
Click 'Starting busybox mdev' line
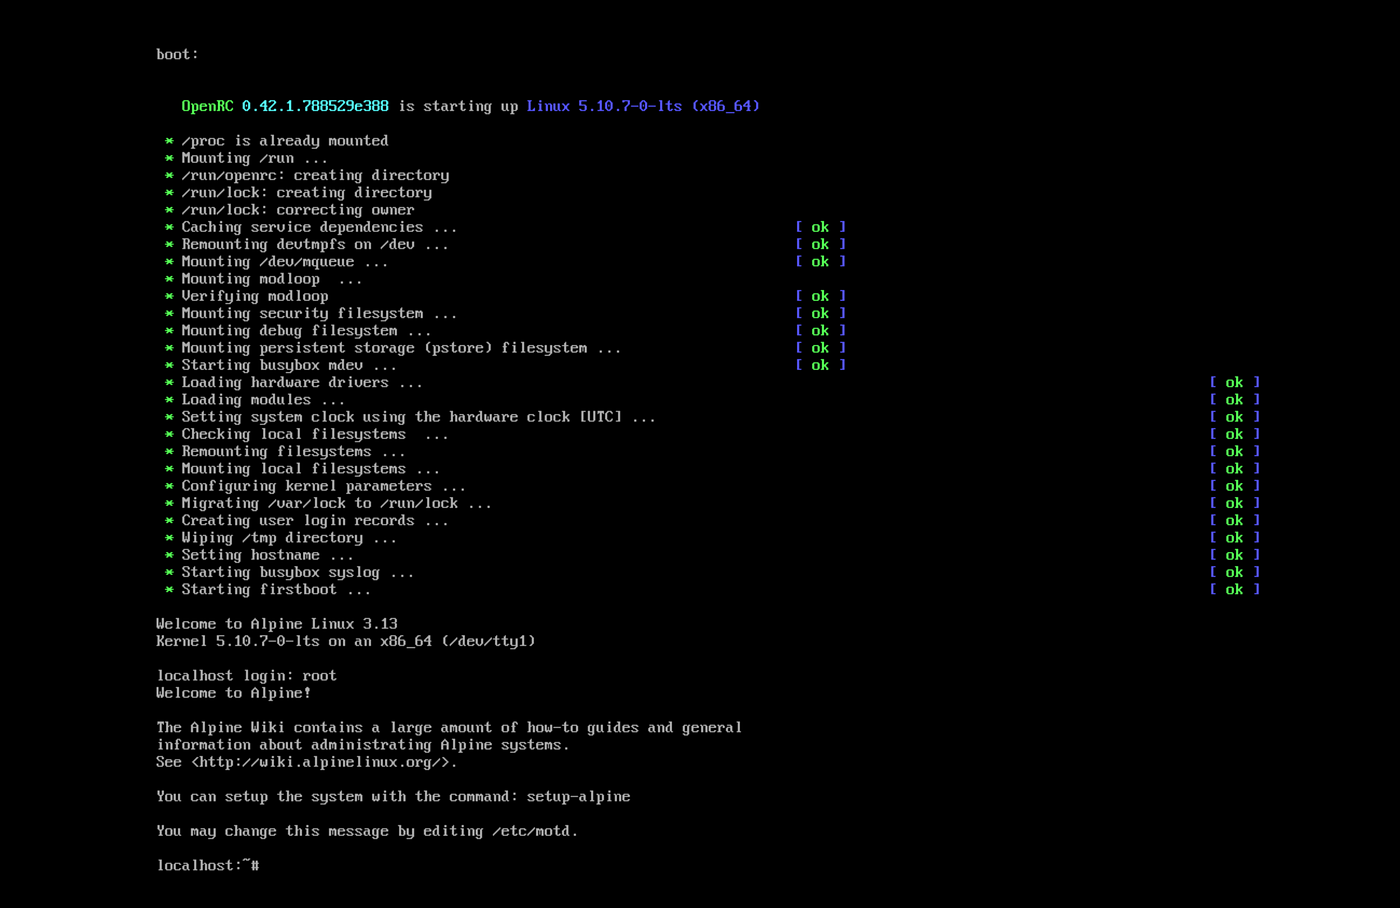click(289, 365)
